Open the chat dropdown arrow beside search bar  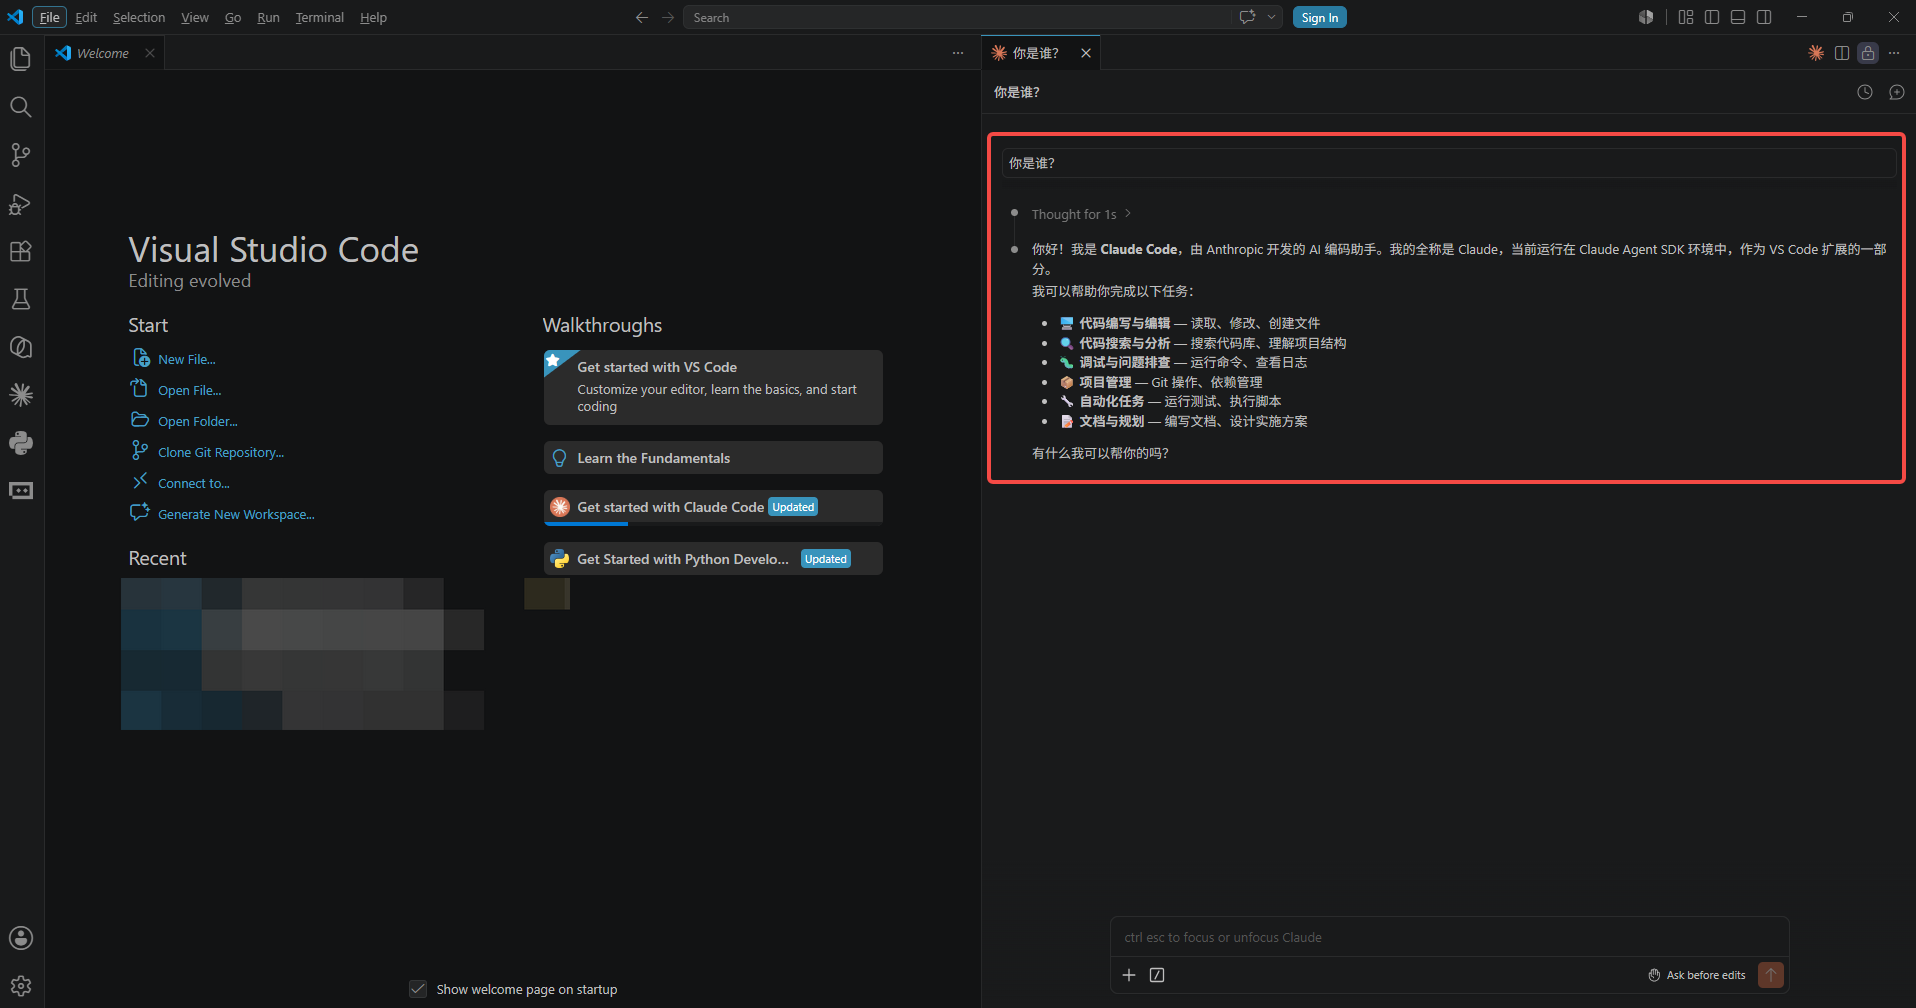(x=1272, y=17)
